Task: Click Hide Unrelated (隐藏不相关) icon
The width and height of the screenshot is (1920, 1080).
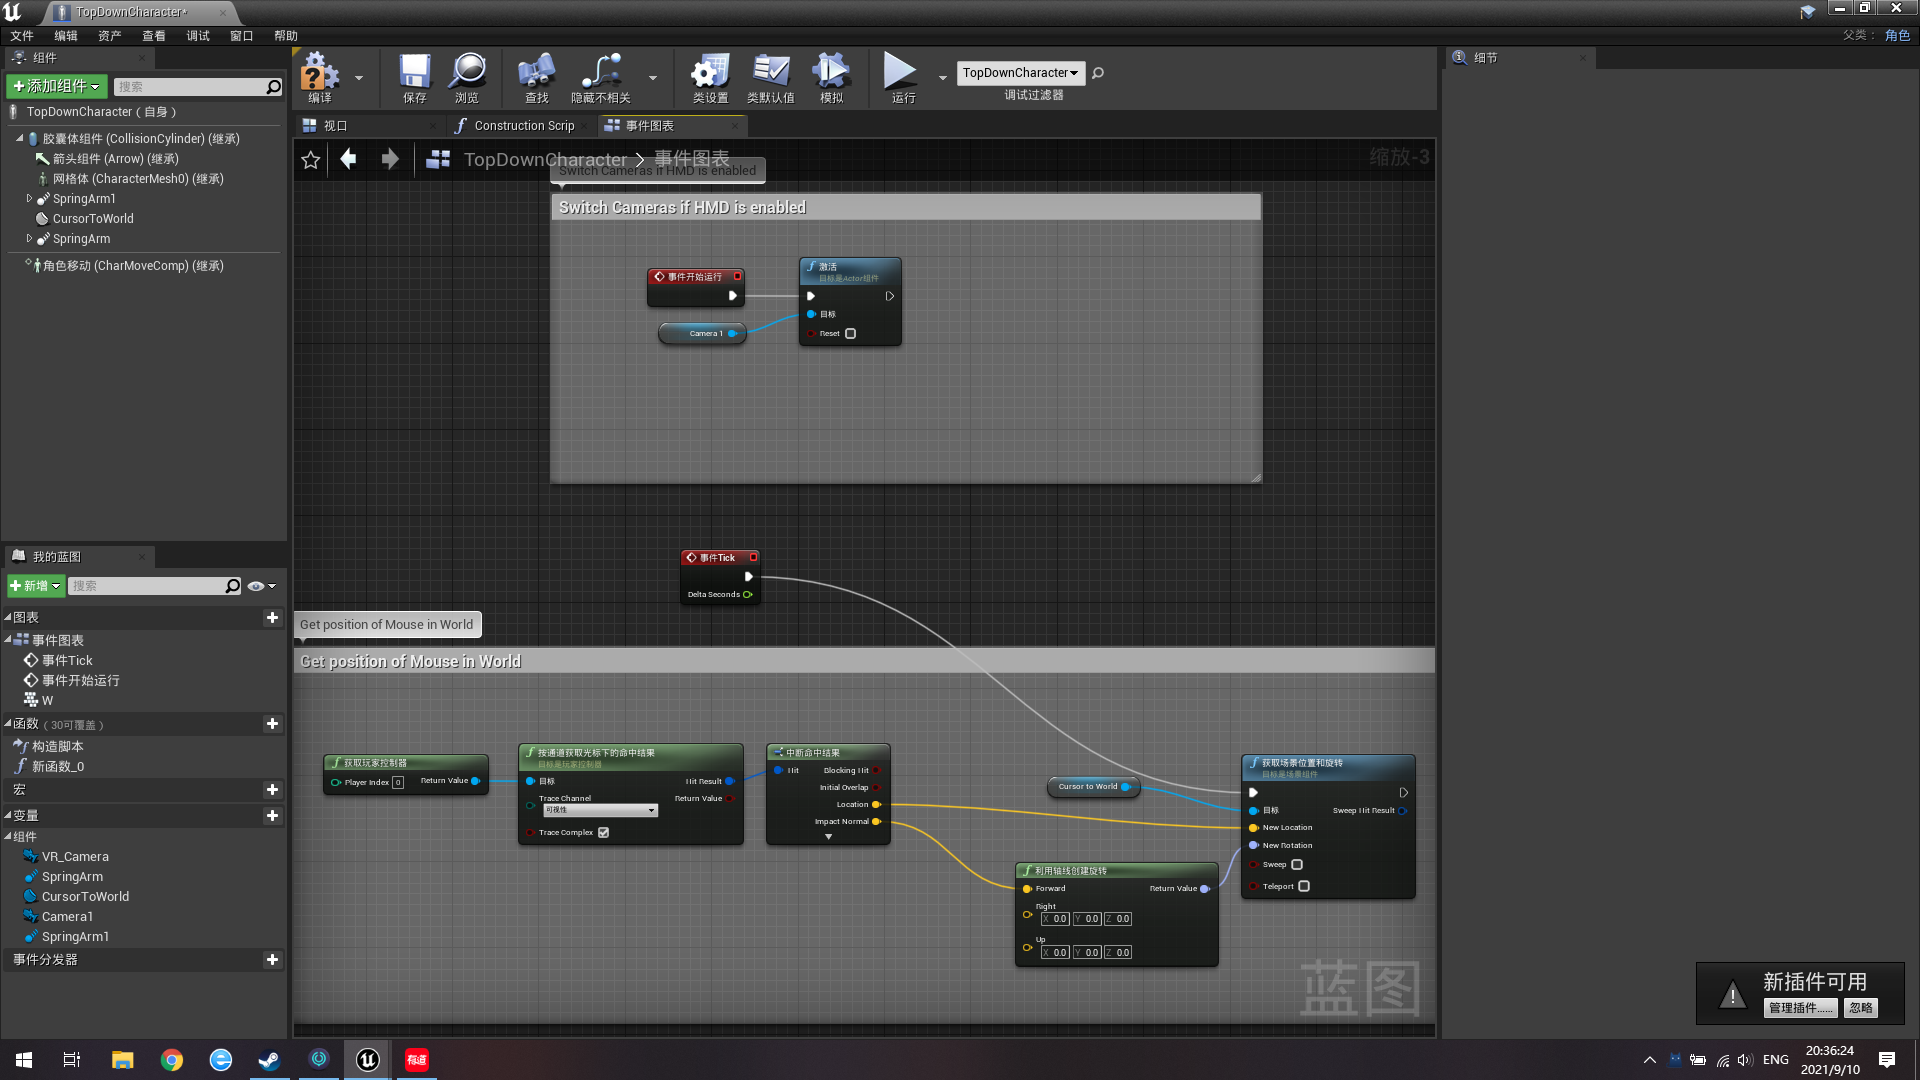Action: click(x=601, y=77)
